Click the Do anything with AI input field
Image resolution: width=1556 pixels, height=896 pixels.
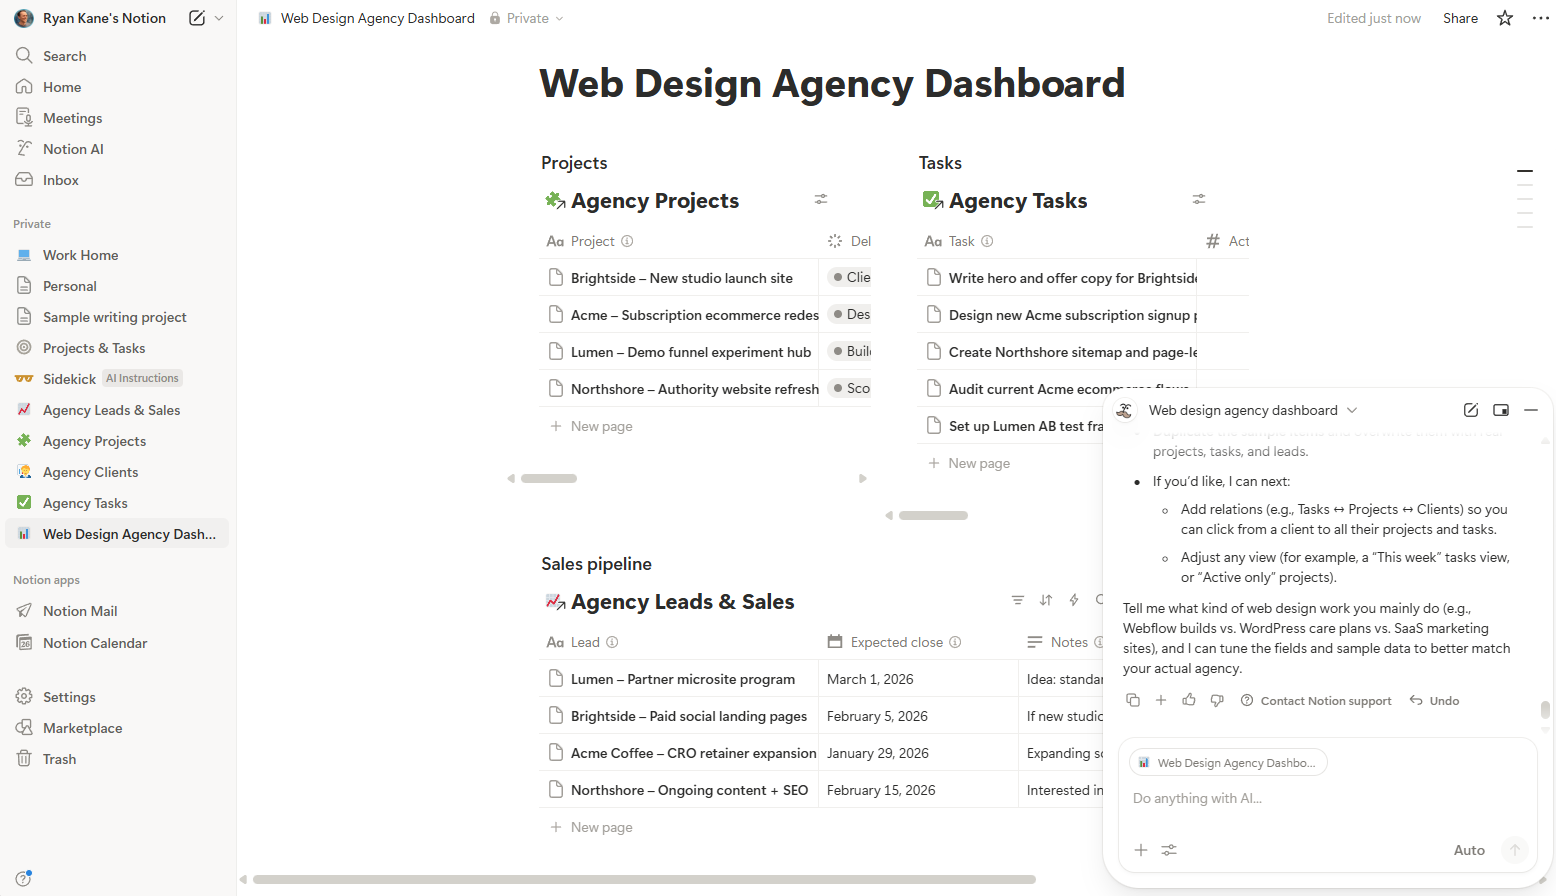point(1250,797)
